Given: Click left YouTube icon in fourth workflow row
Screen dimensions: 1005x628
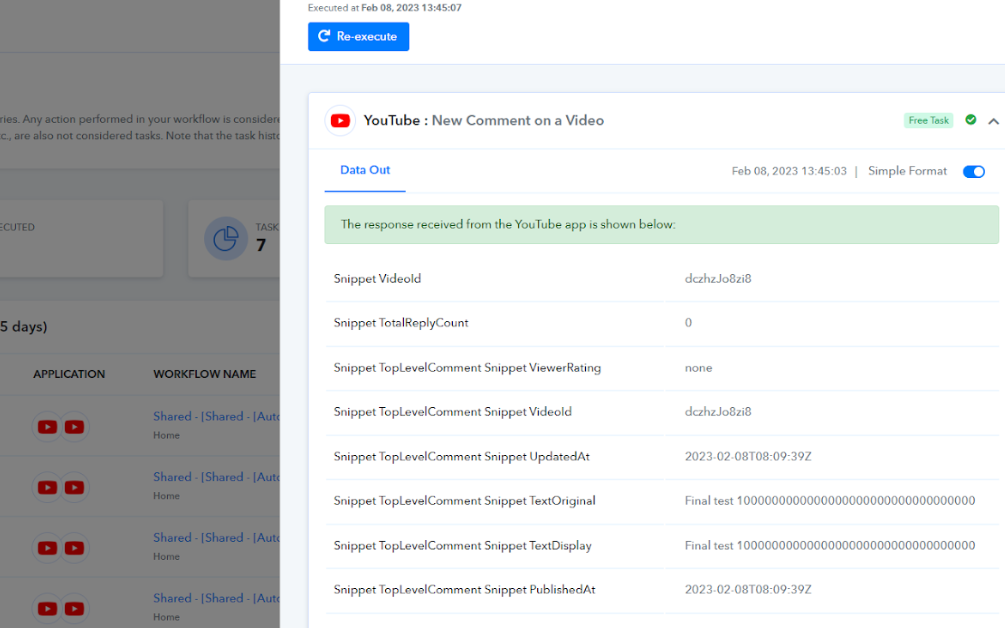Looking at the screenshot, I should point(47,608).
